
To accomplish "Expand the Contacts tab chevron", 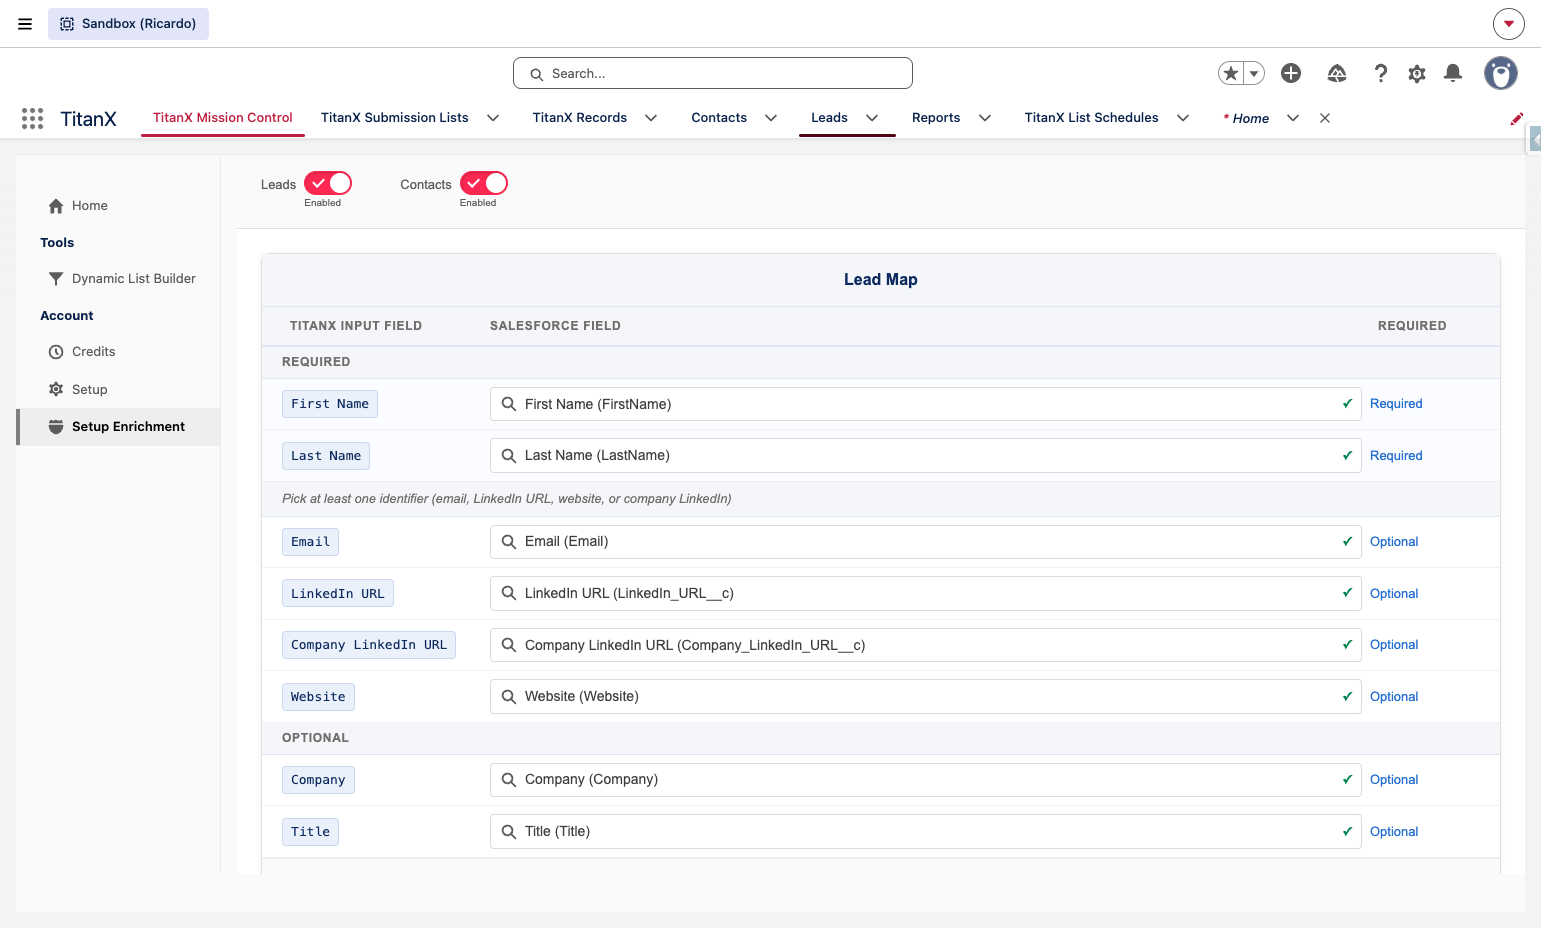I will (x=771, y=118).
